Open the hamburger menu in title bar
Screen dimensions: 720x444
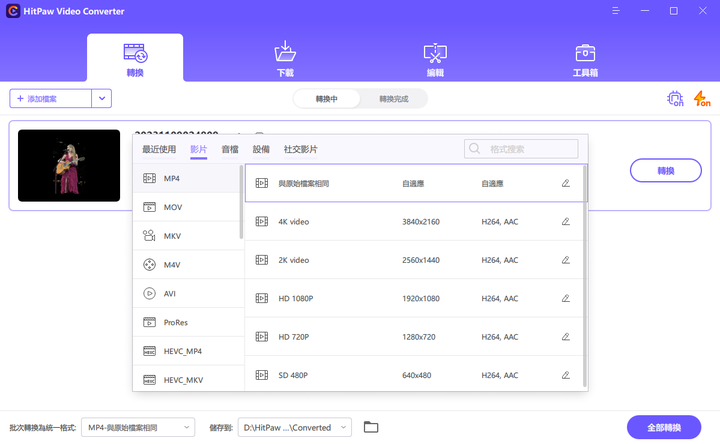tap(616, 11)
